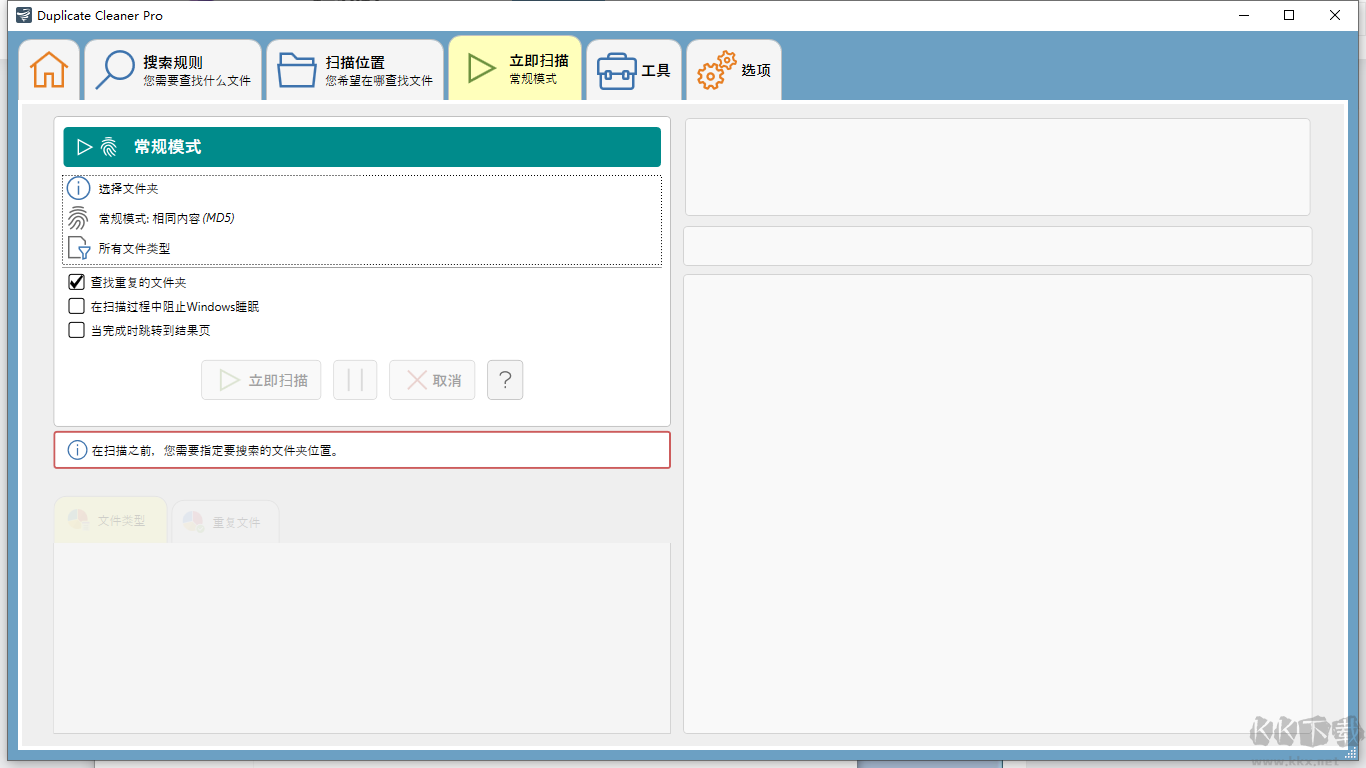The height and width of the screenshot is (768, 1366).
Task: Click the 取消 cancel button
Action: point(431,380)
